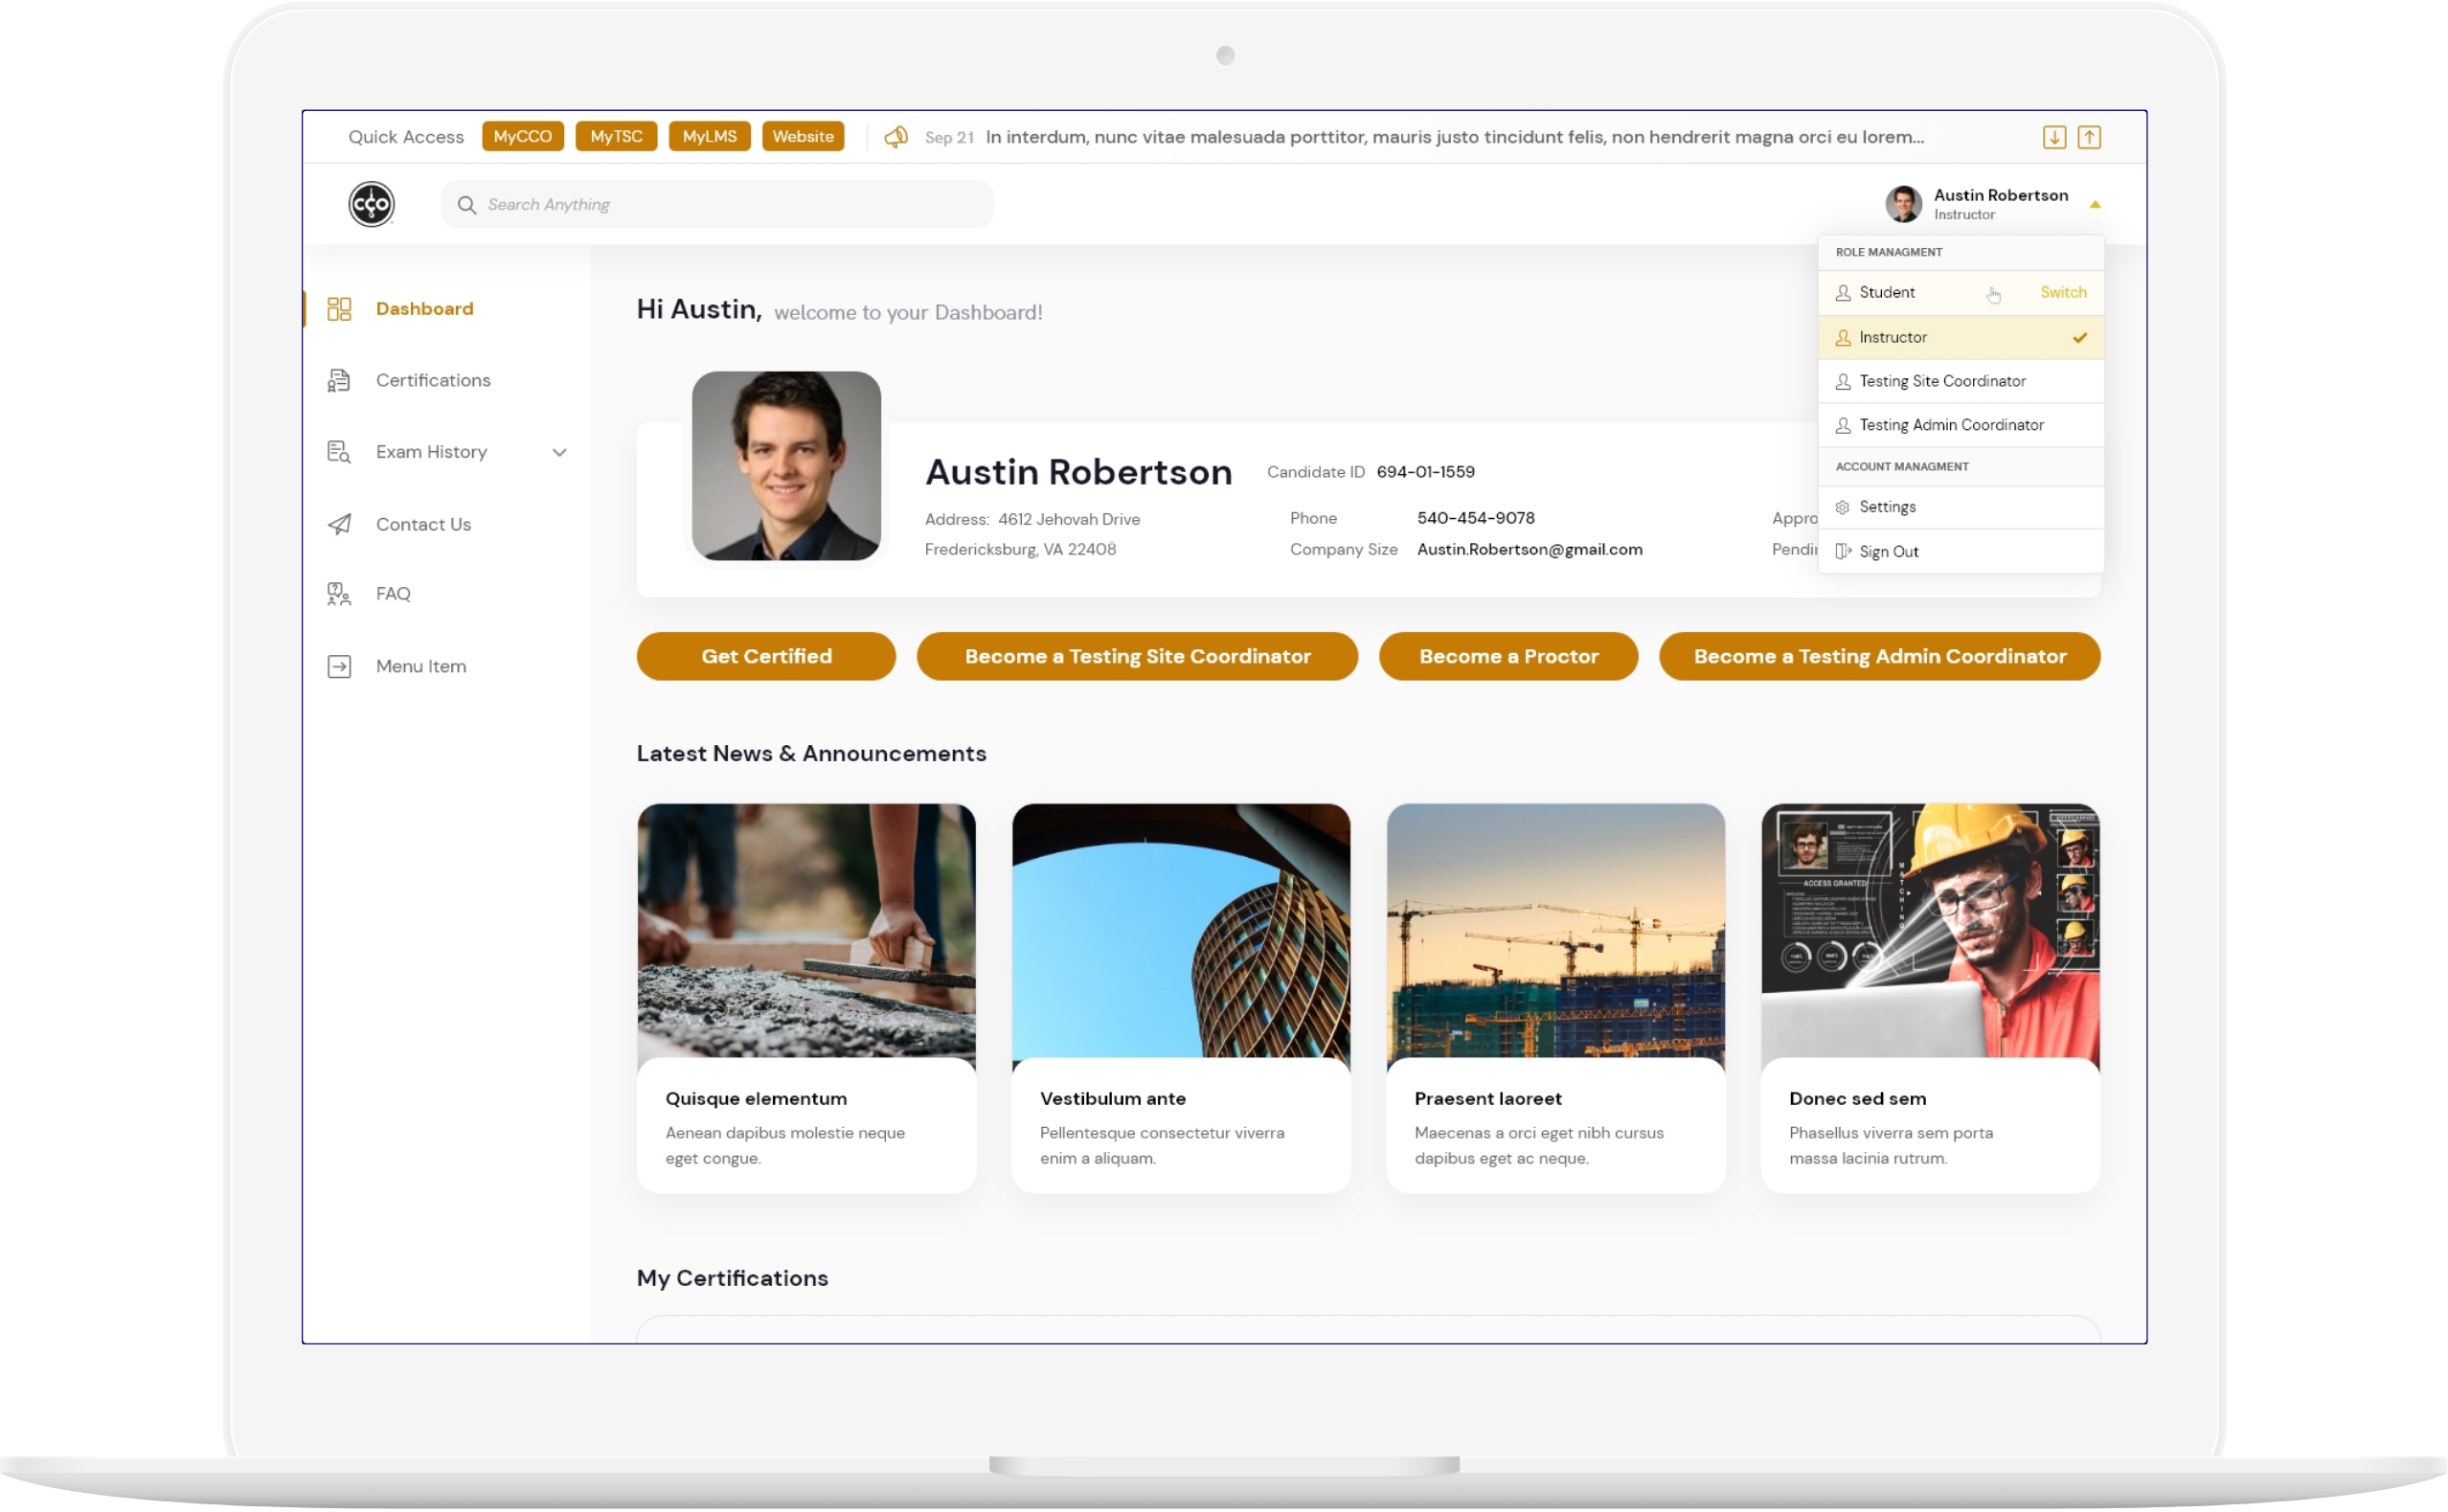Switch to the Student role
Screen dimensions: 2448x1512
2062,292
